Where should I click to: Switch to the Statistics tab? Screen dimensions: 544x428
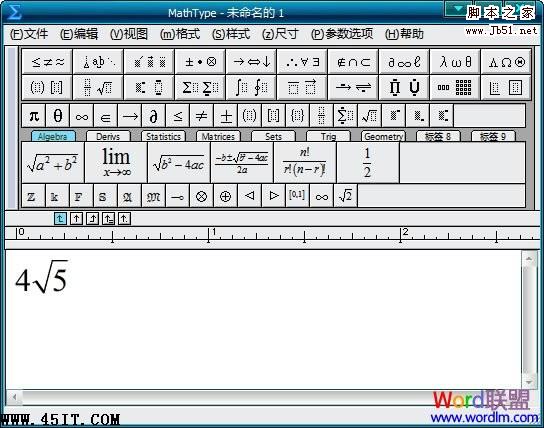pos(163,136)
